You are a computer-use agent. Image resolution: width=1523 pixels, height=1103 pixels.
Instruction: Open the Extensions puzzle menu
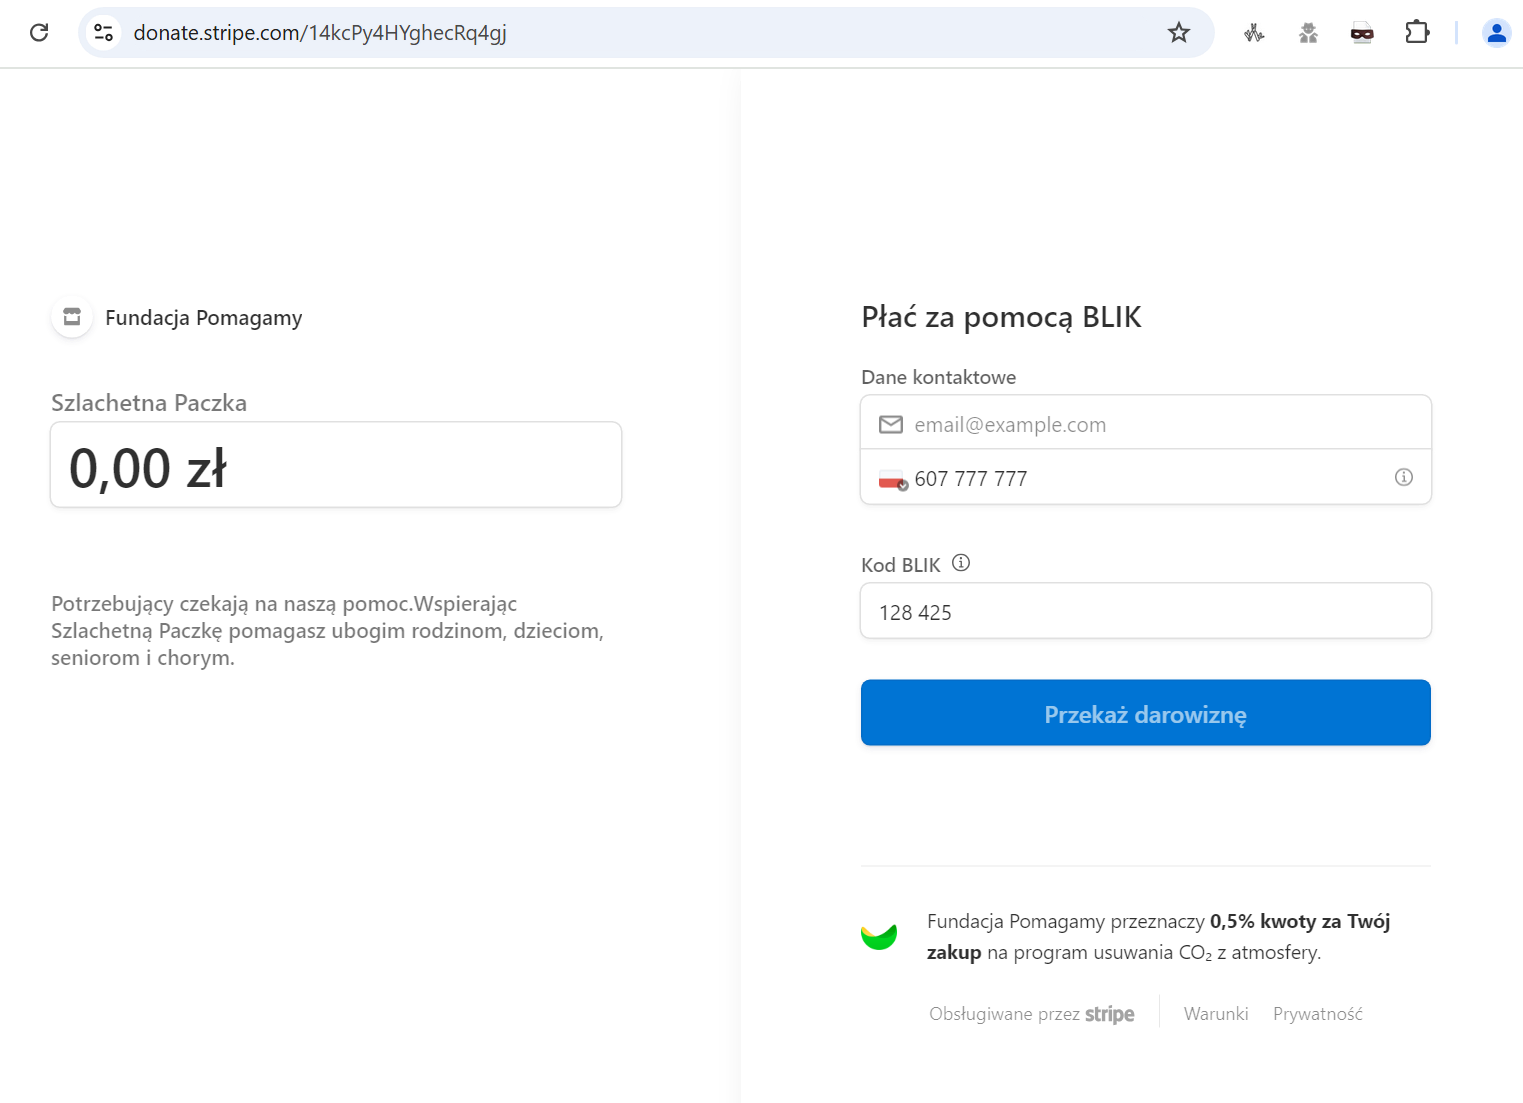pyautogui.click(x=1417, y=32)
